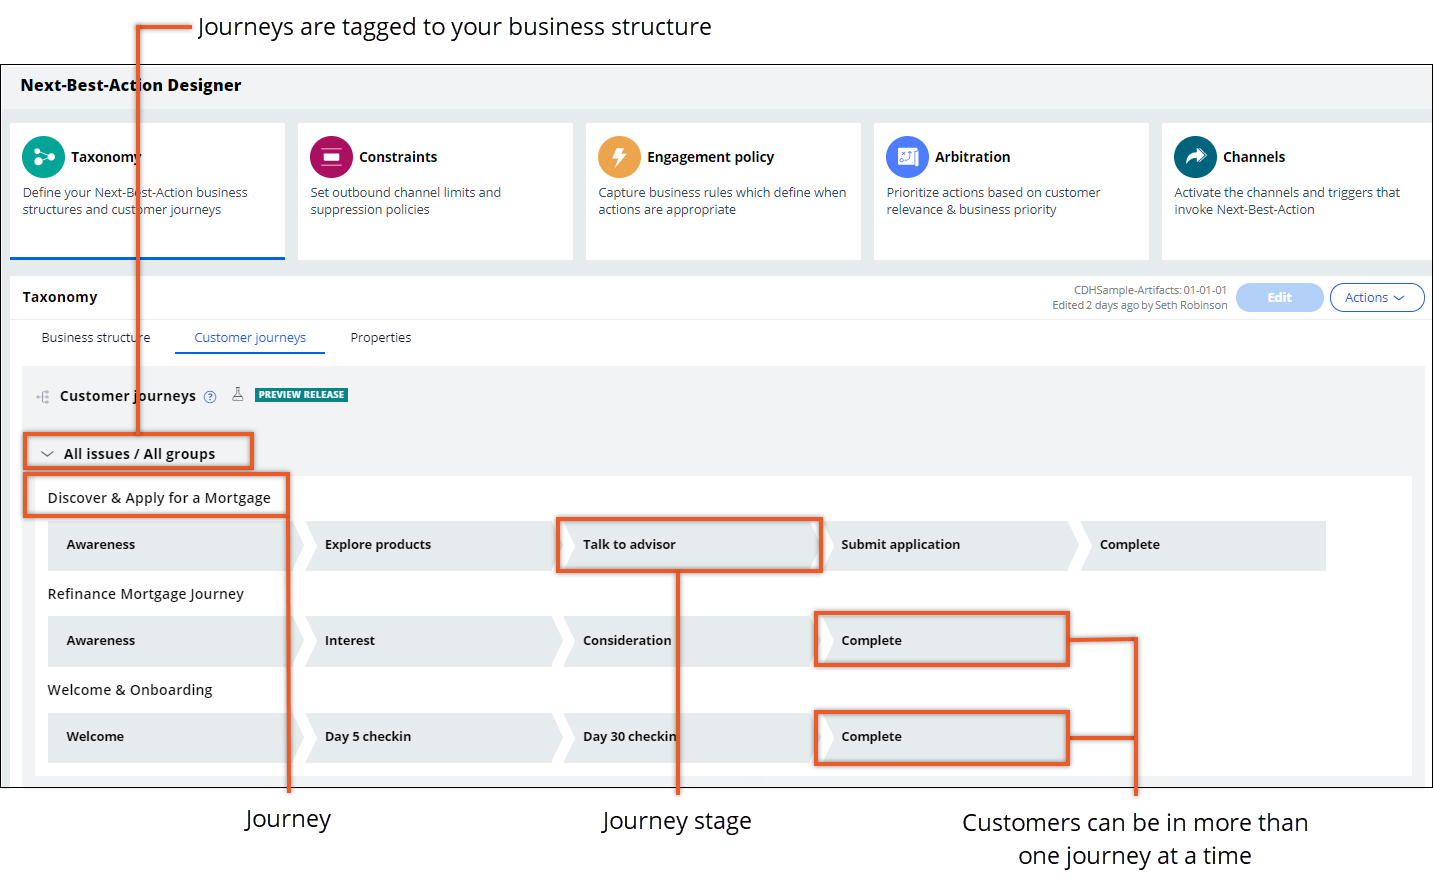1433x878 pixels.
Task: Click the orange Engagement policy lightning icon
Action: click(x=619, y=157)
